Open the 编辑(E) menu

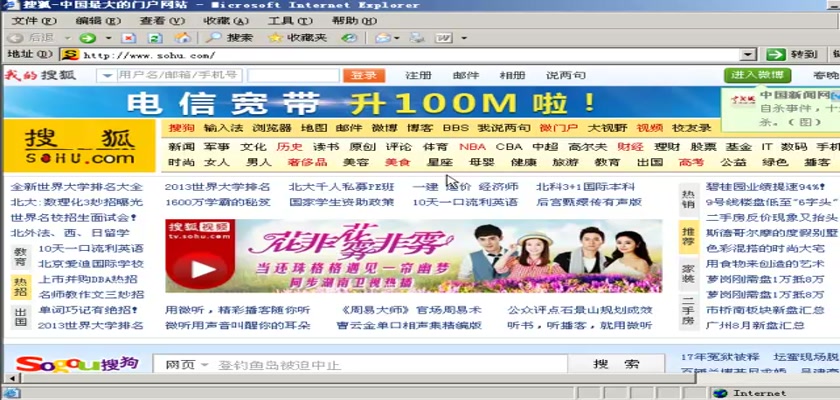pyautogui.click(x=98, y=21)
